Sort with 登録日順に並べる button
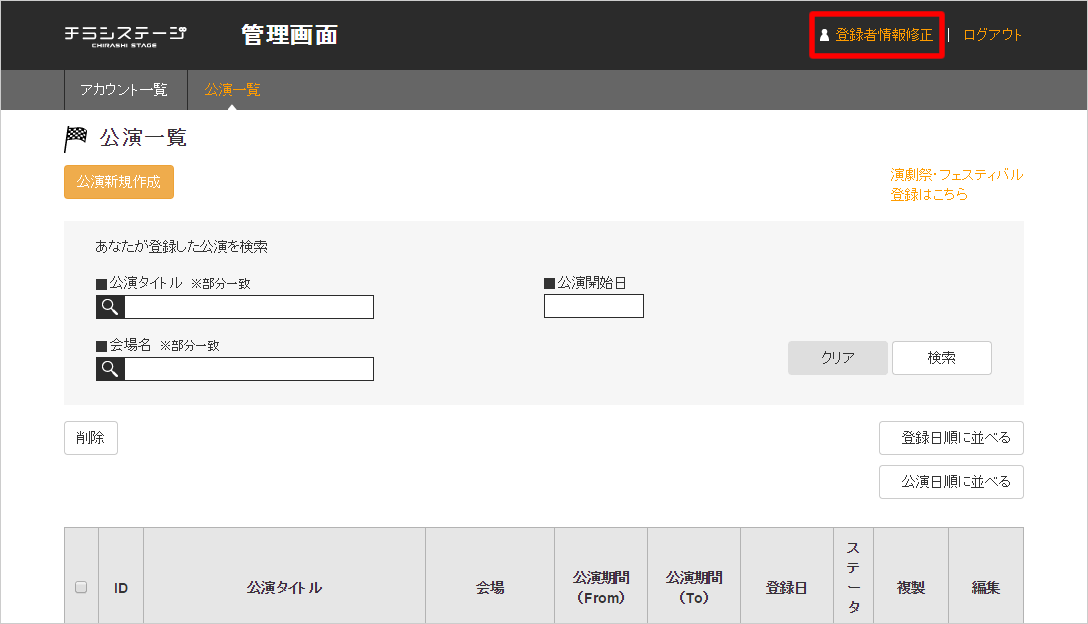Screen dimensions: 1088x624 (951, 438)
